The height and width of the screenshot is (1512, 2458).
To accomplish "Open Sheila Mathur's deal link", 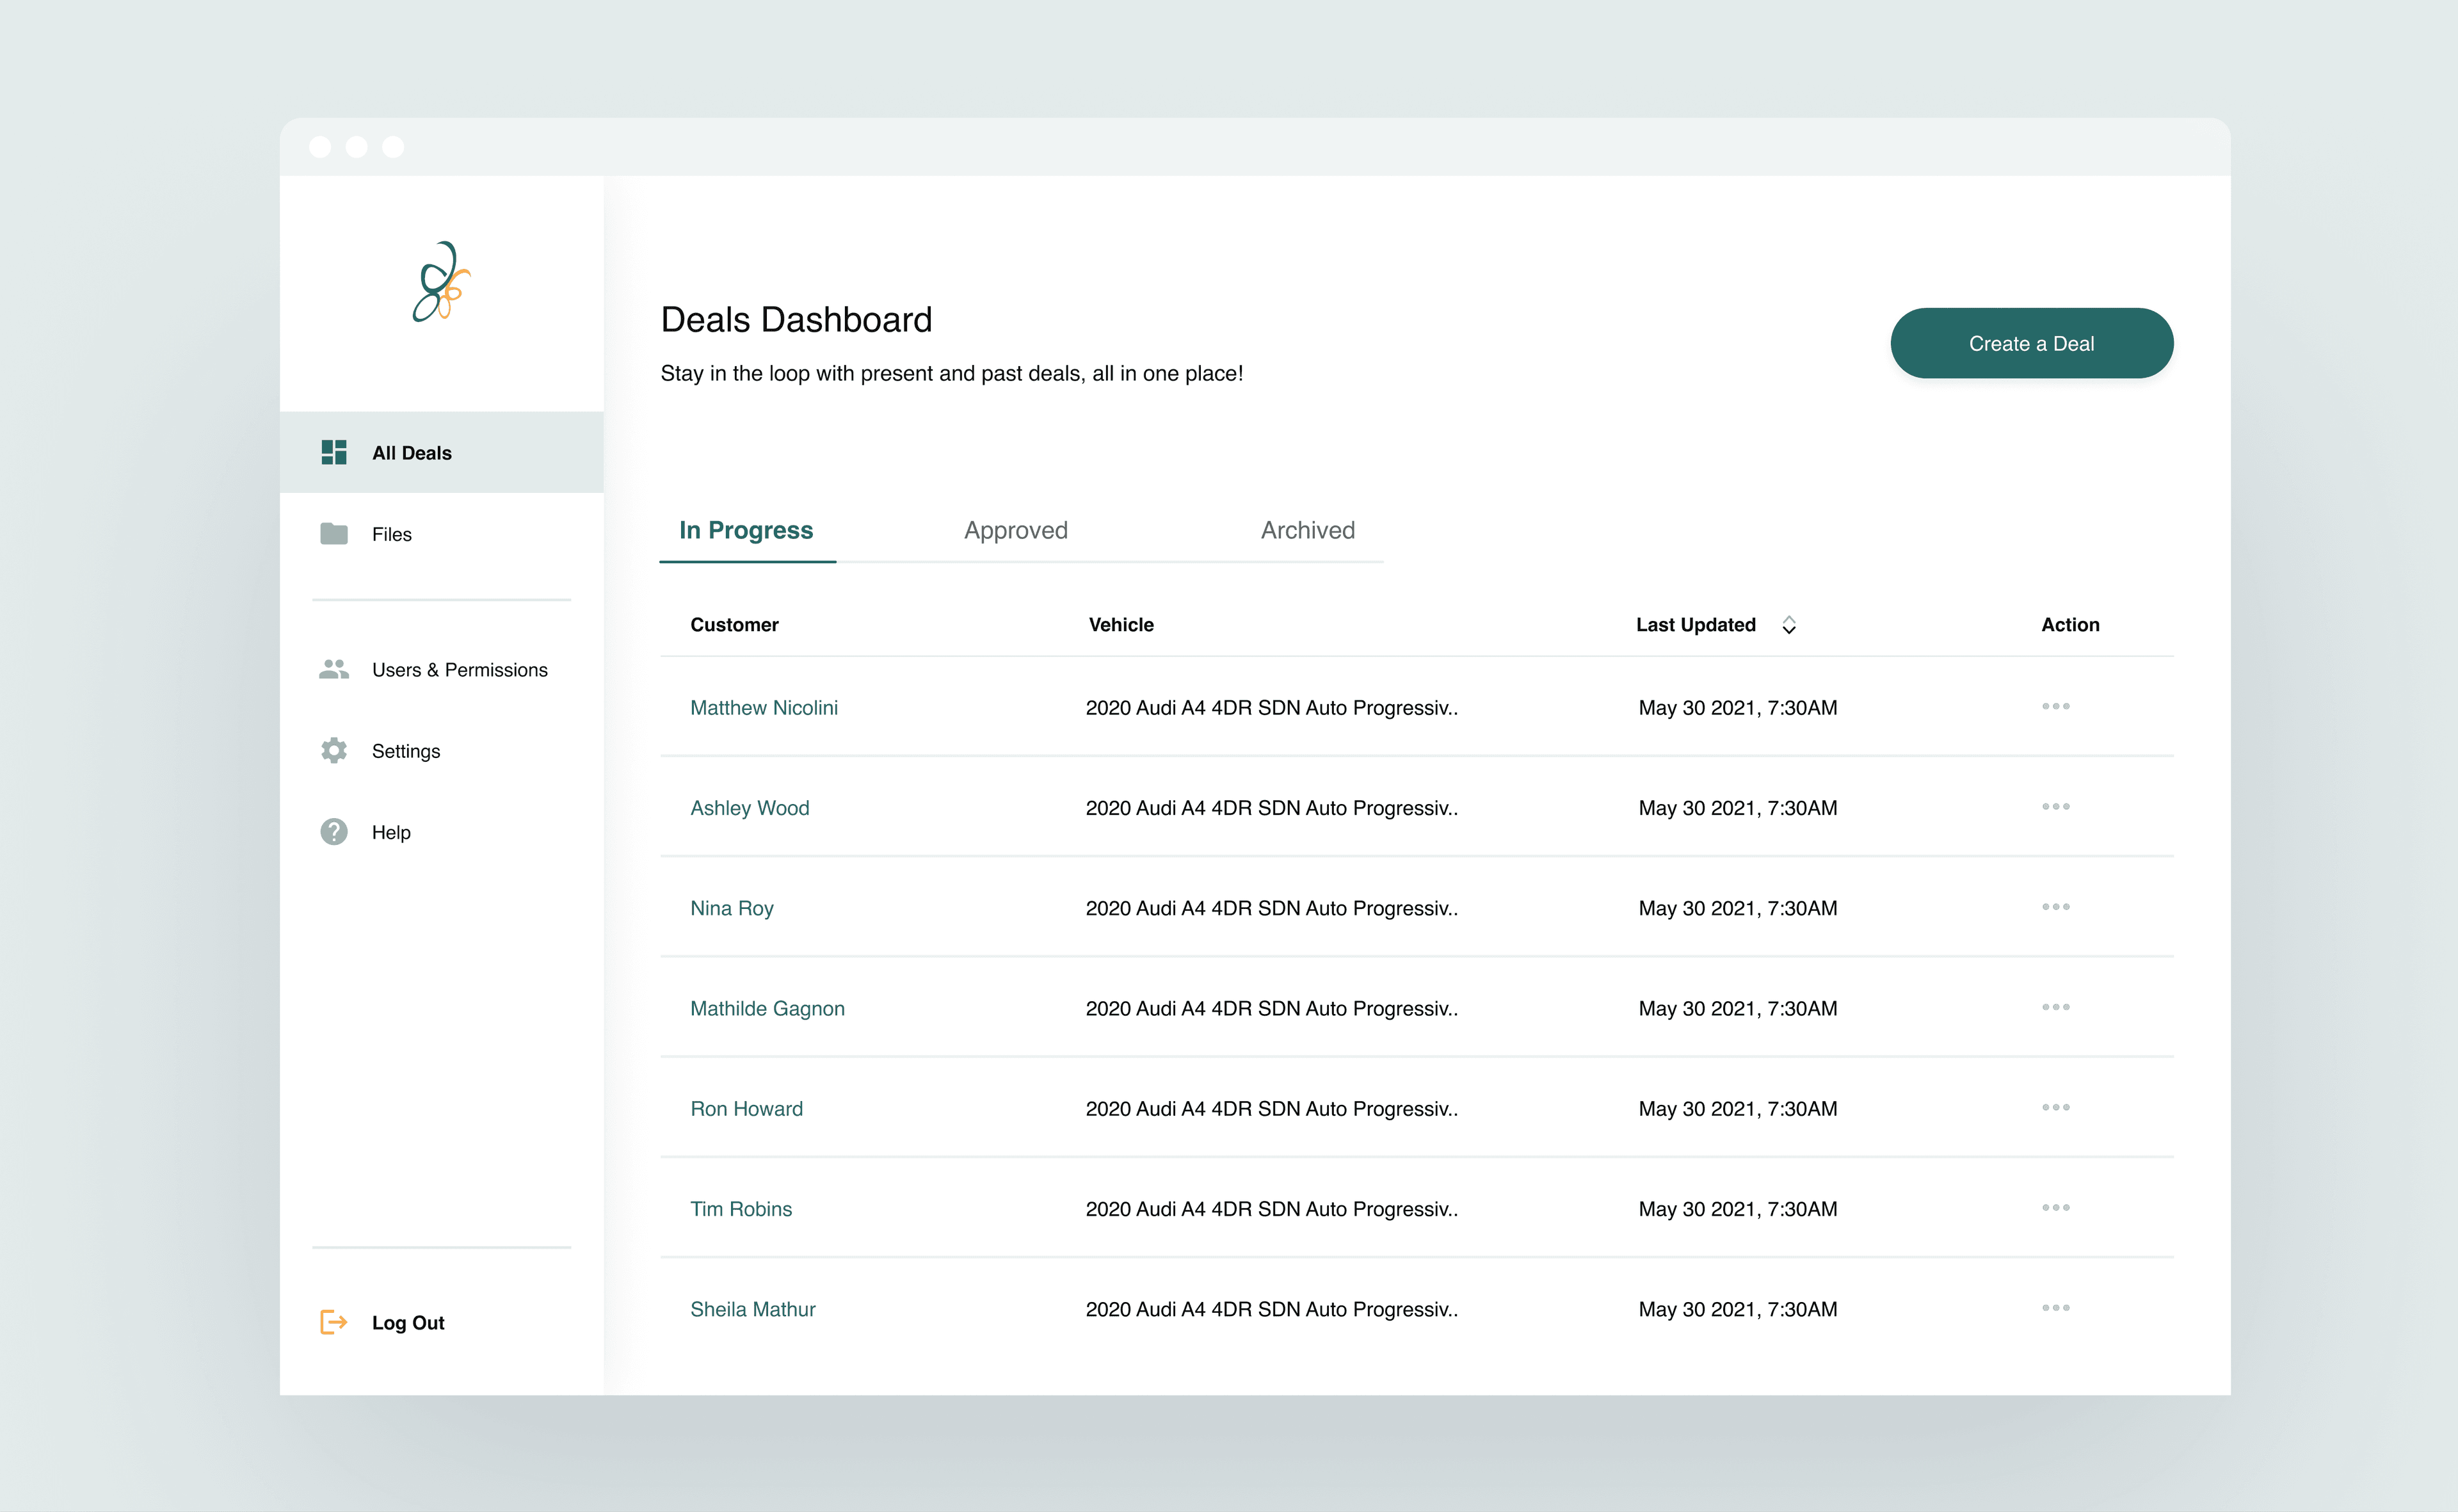I will [x=753, y=1309].
